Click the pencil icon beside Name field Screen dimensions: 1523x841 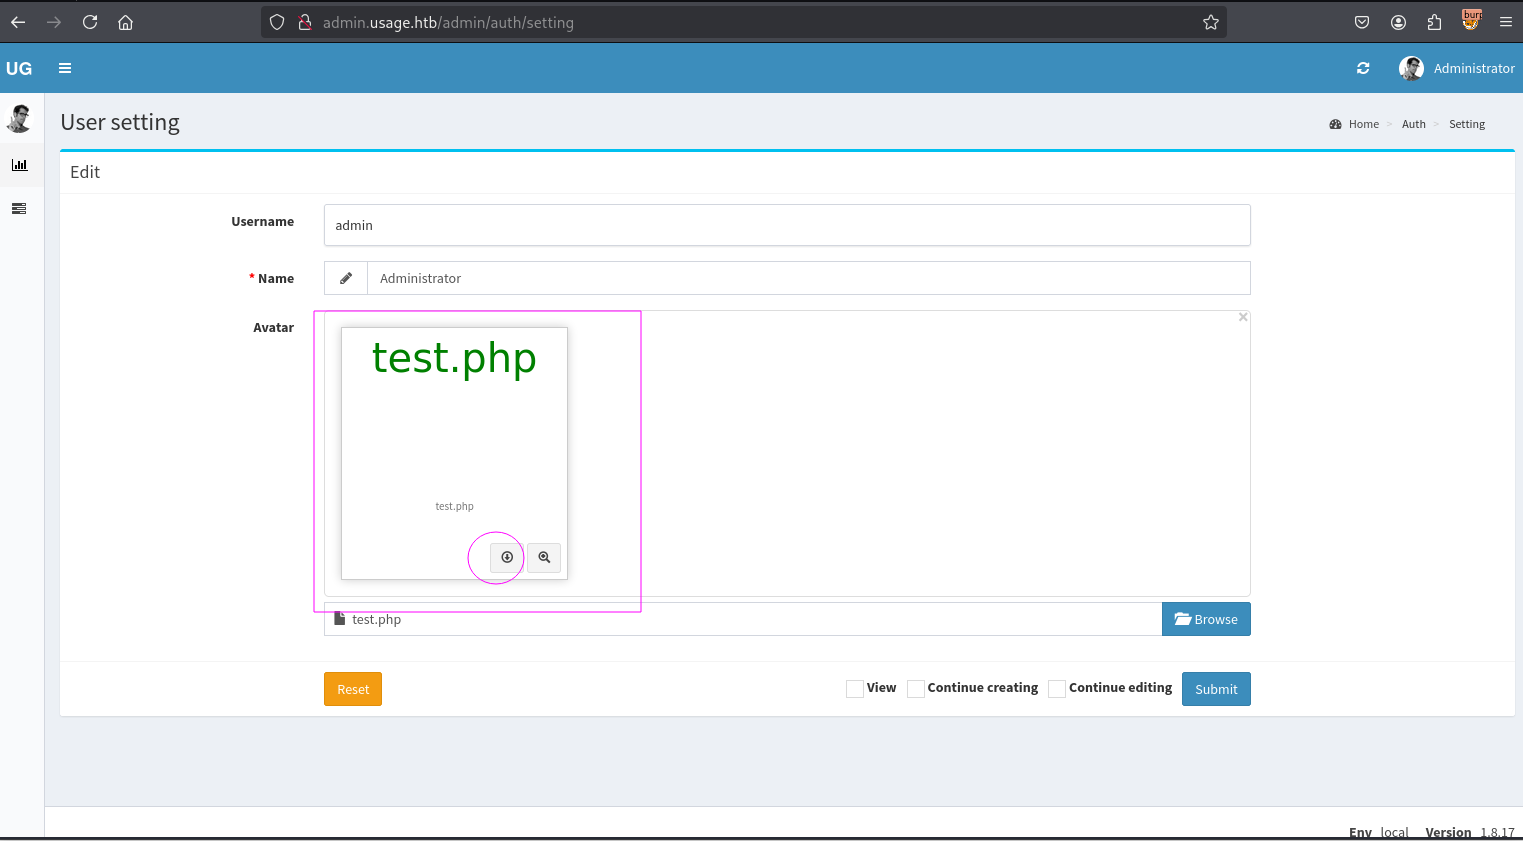(346, 278)
